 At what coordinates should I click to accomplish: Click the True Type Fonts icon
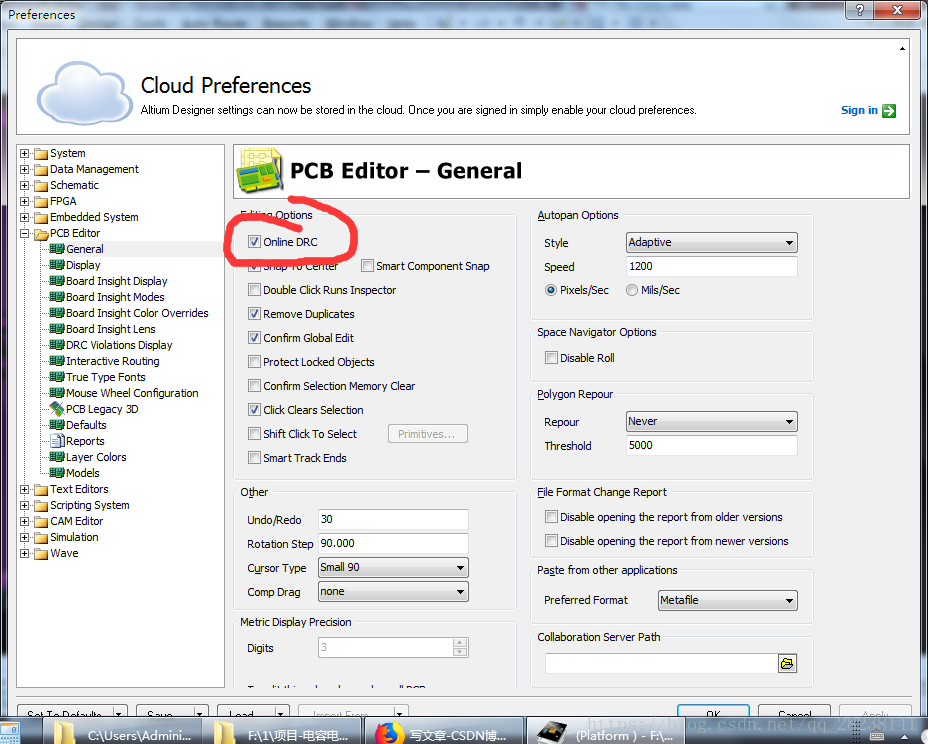pyautogui.click(x=57, y=376)
